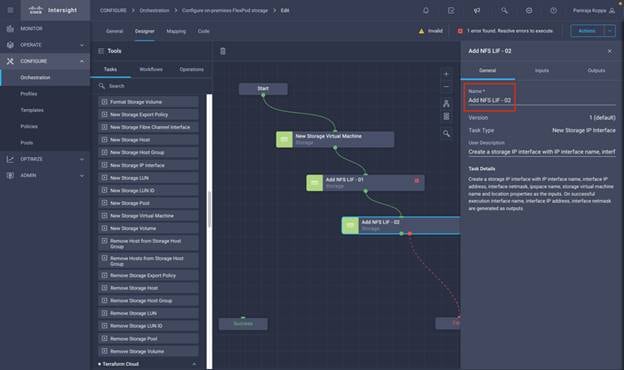Zoom out the canvas with minus icon
The height and width of the screenshot is (370, 624).
tap(446, 87)
